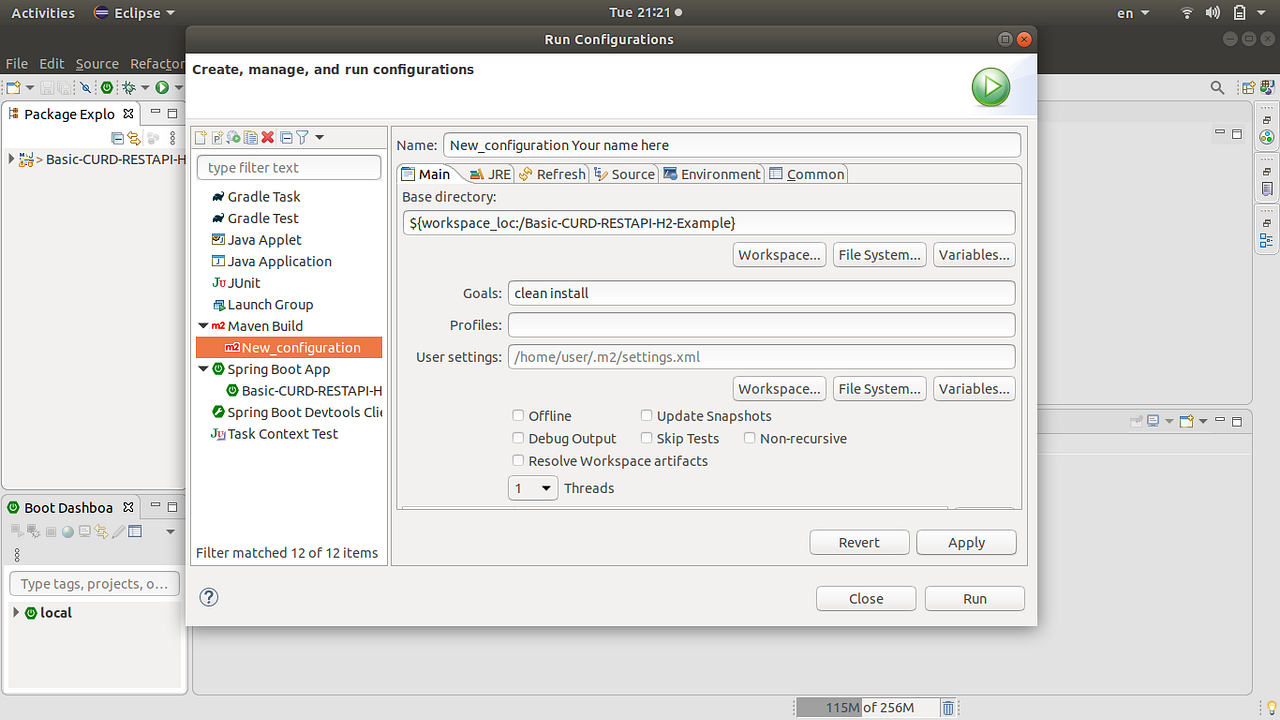Click the New wizard icon in Eclipse toolbar
Screen dimensions: 1280x720
[14, 88]
